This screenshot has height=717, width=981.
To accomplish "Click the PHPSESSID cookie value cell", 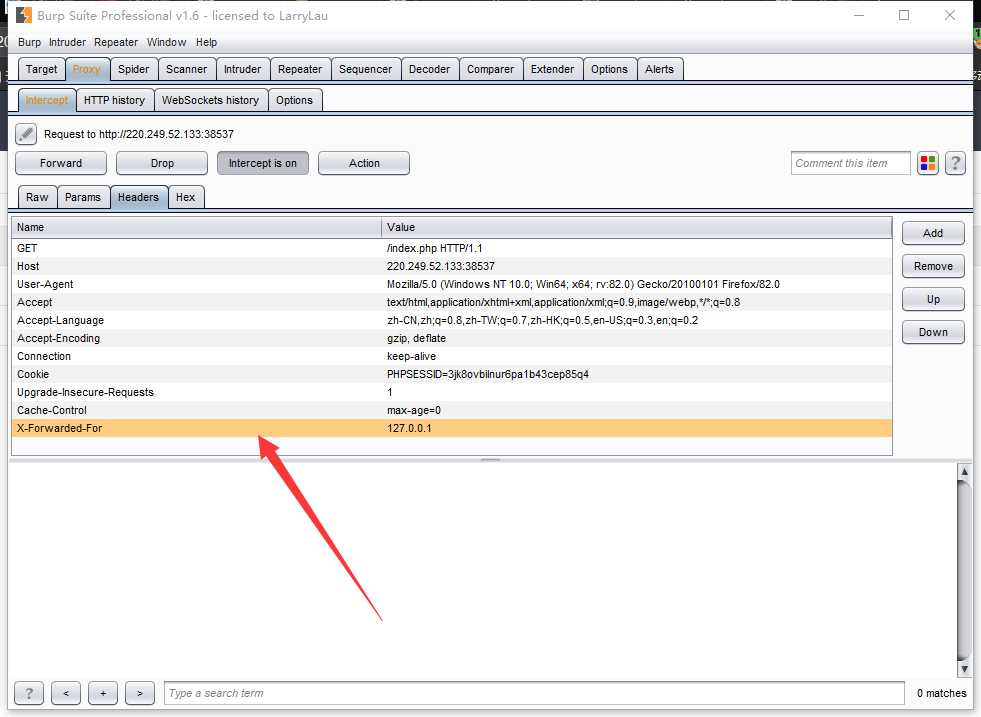I will (x=636, y=374).
